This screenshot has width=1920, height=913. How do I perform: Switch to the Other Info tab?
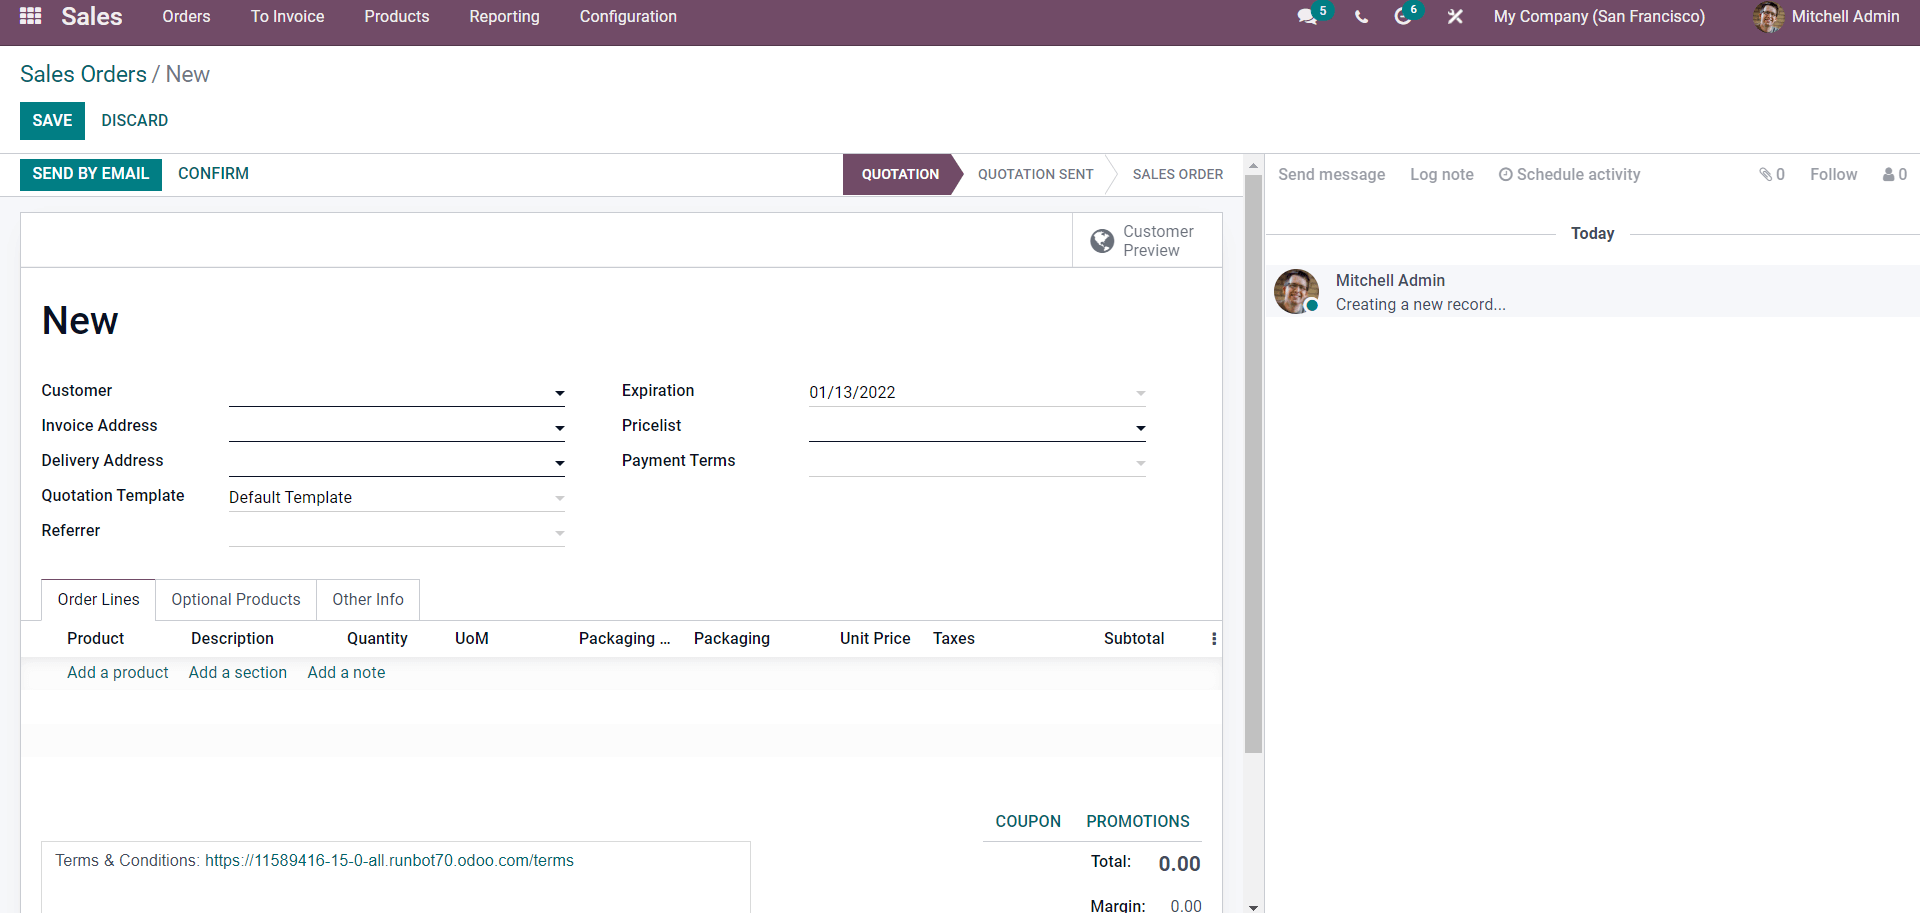368,599
